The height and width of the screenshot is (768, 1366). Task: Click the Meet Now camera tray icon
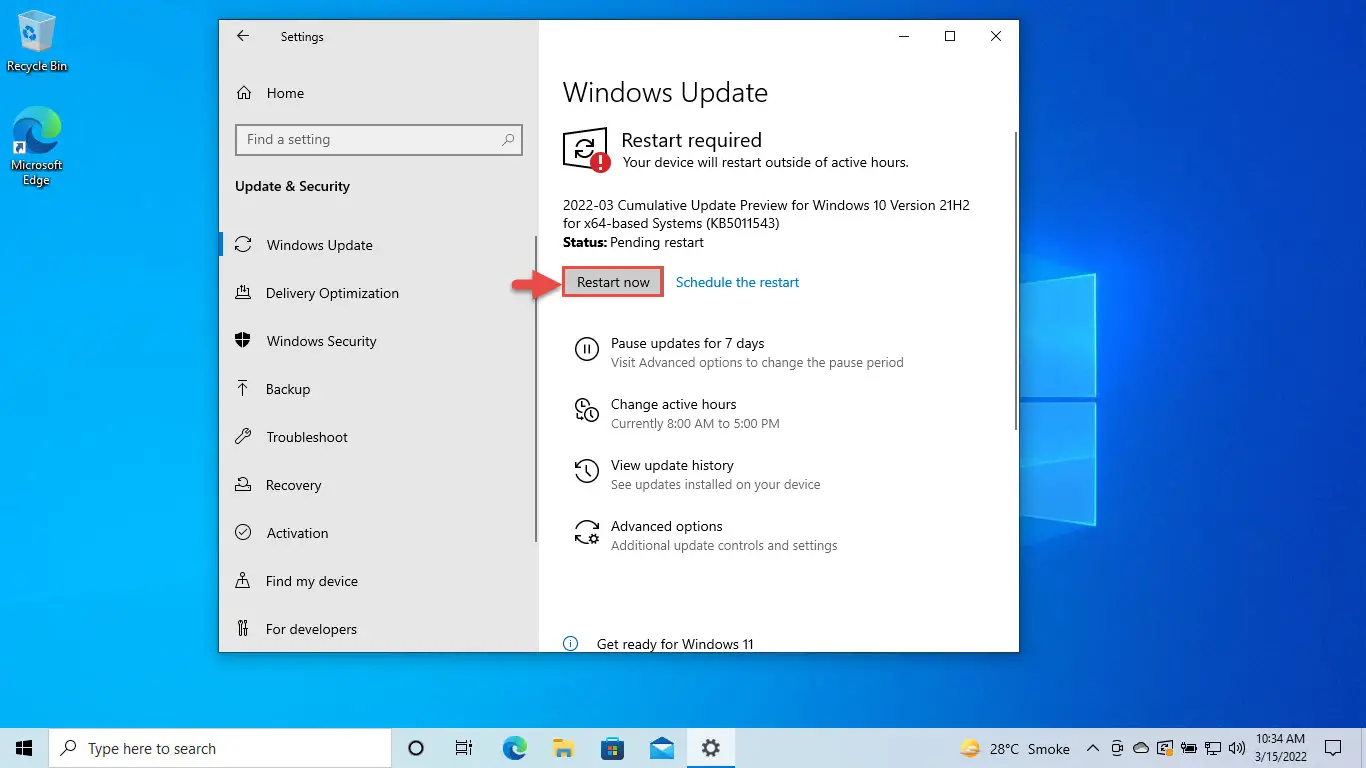coord(1117,748)
